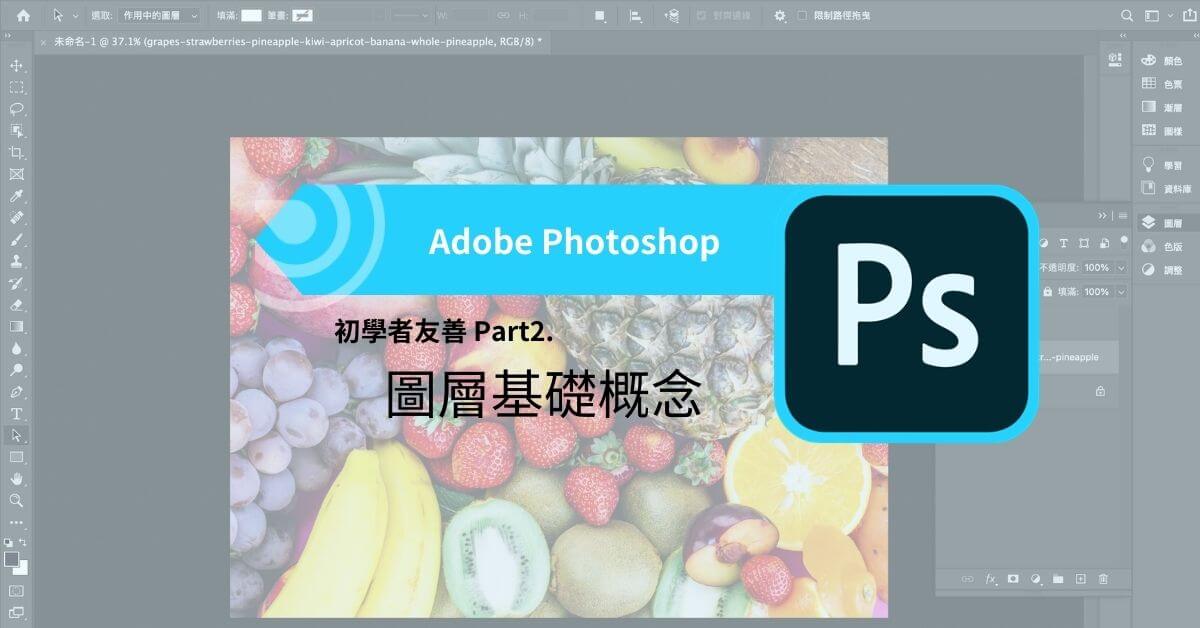Select the Gradient tool
This screenshot has width=1200, height=628.
[x=16, y=327]
